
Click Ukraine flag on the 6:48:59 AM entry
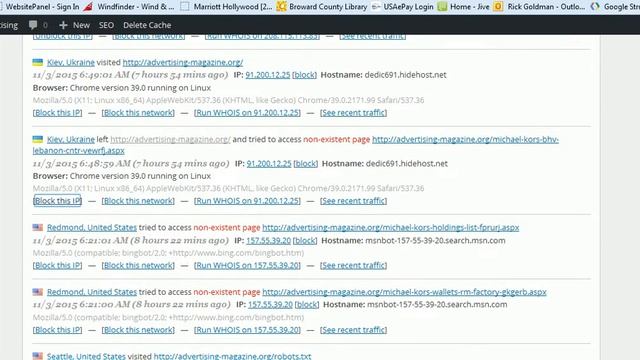pyautogui.click(x=38, y=139)
